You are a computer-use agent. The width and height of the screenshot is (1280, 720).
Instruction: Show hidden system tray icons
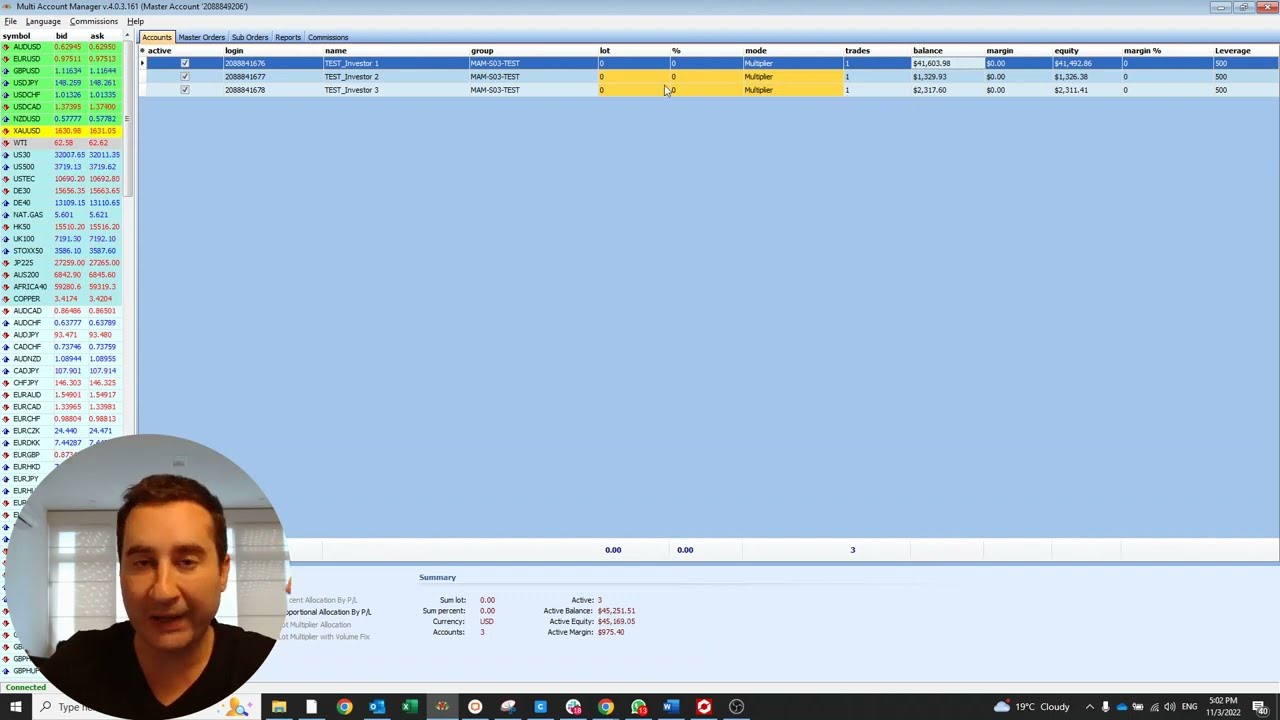(x=1089, y=707)
